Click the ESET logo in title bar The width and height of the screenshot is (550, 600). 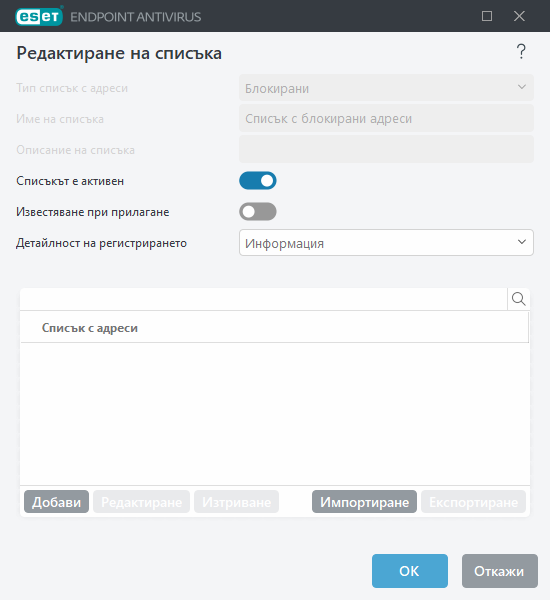pos(39,16)
